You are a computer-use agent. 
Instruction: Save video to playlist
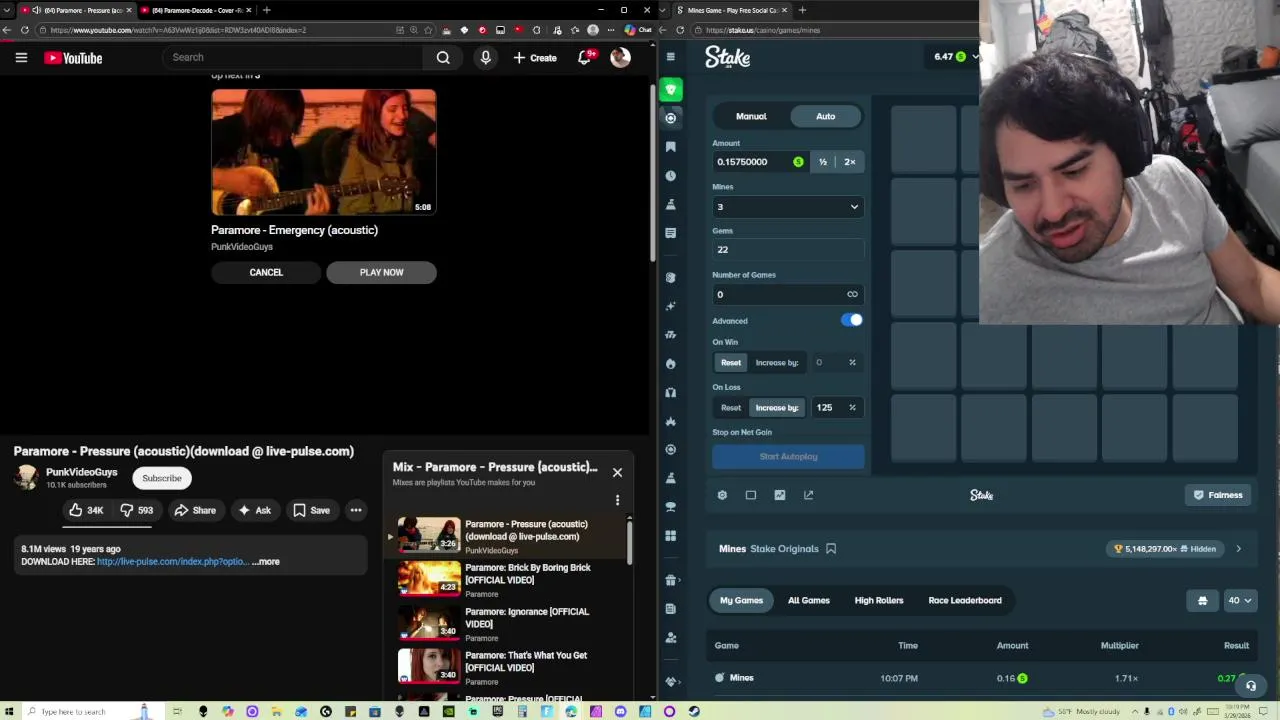point(311,510)
